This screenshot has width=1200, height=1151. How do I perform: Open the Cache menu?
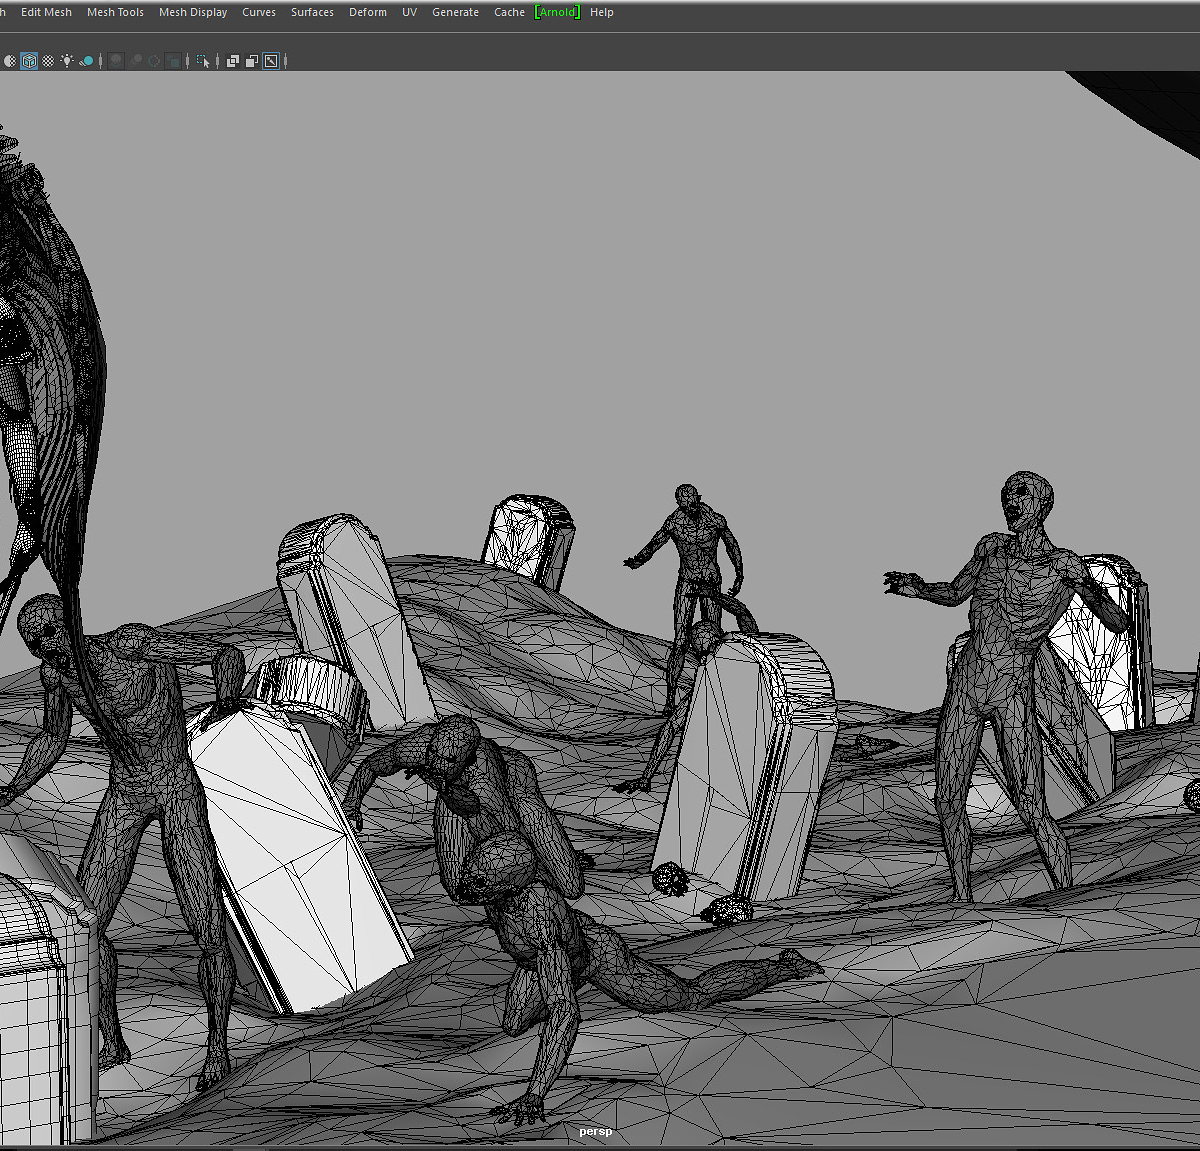(509, 12)
